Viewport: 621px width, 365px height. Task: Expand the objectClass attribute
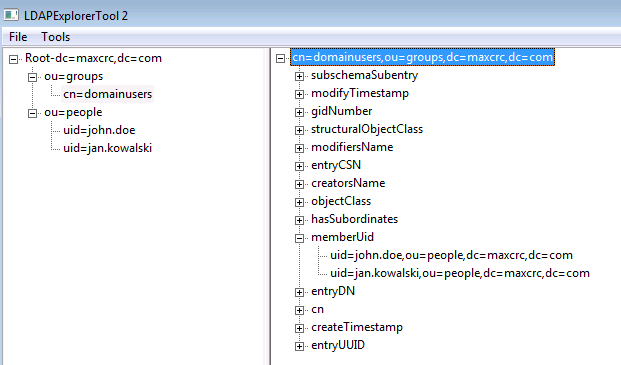point(299,202)
